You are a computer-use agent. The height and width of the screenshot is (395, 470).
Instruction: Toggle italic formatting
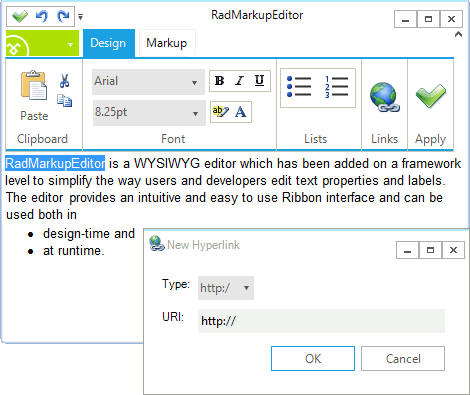coord(239,81)
